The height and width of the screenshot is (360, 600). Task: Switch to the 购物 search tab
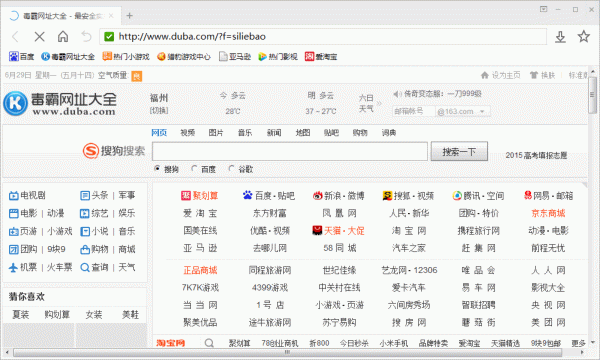[360, 133]
